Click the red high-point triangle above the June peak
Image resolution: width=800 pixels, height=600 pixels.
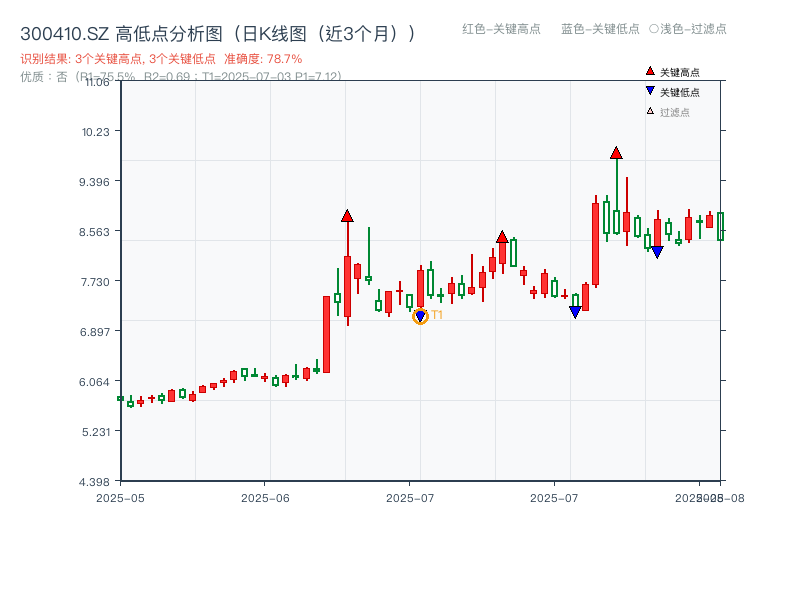tap(347, 214)
